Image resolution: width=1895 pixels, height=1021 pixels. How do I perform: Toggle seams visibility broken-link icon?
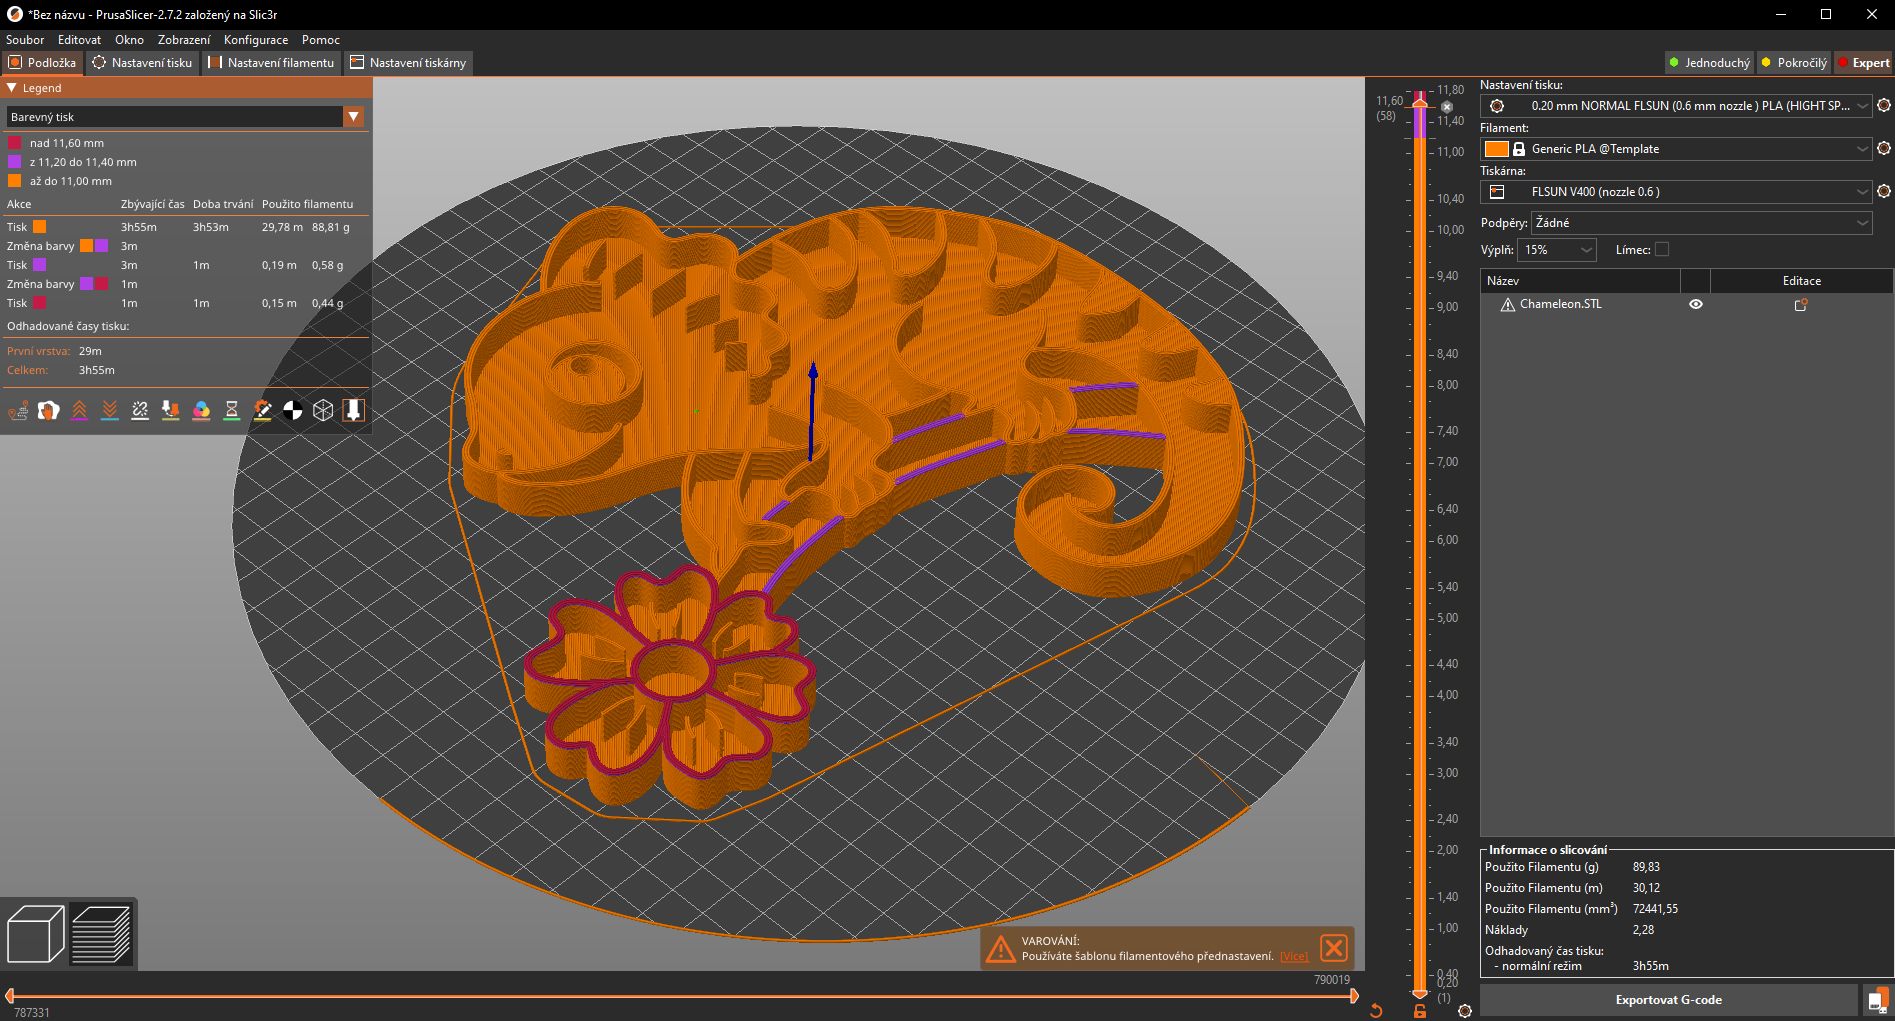140,410
